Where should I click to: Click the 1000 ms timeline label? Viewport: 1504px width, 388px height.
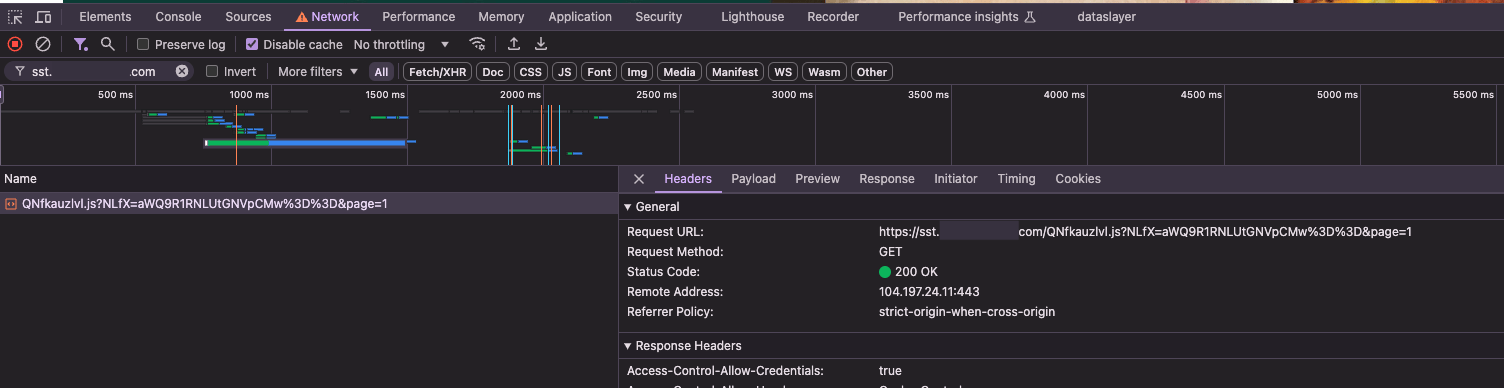click(249, 95)
